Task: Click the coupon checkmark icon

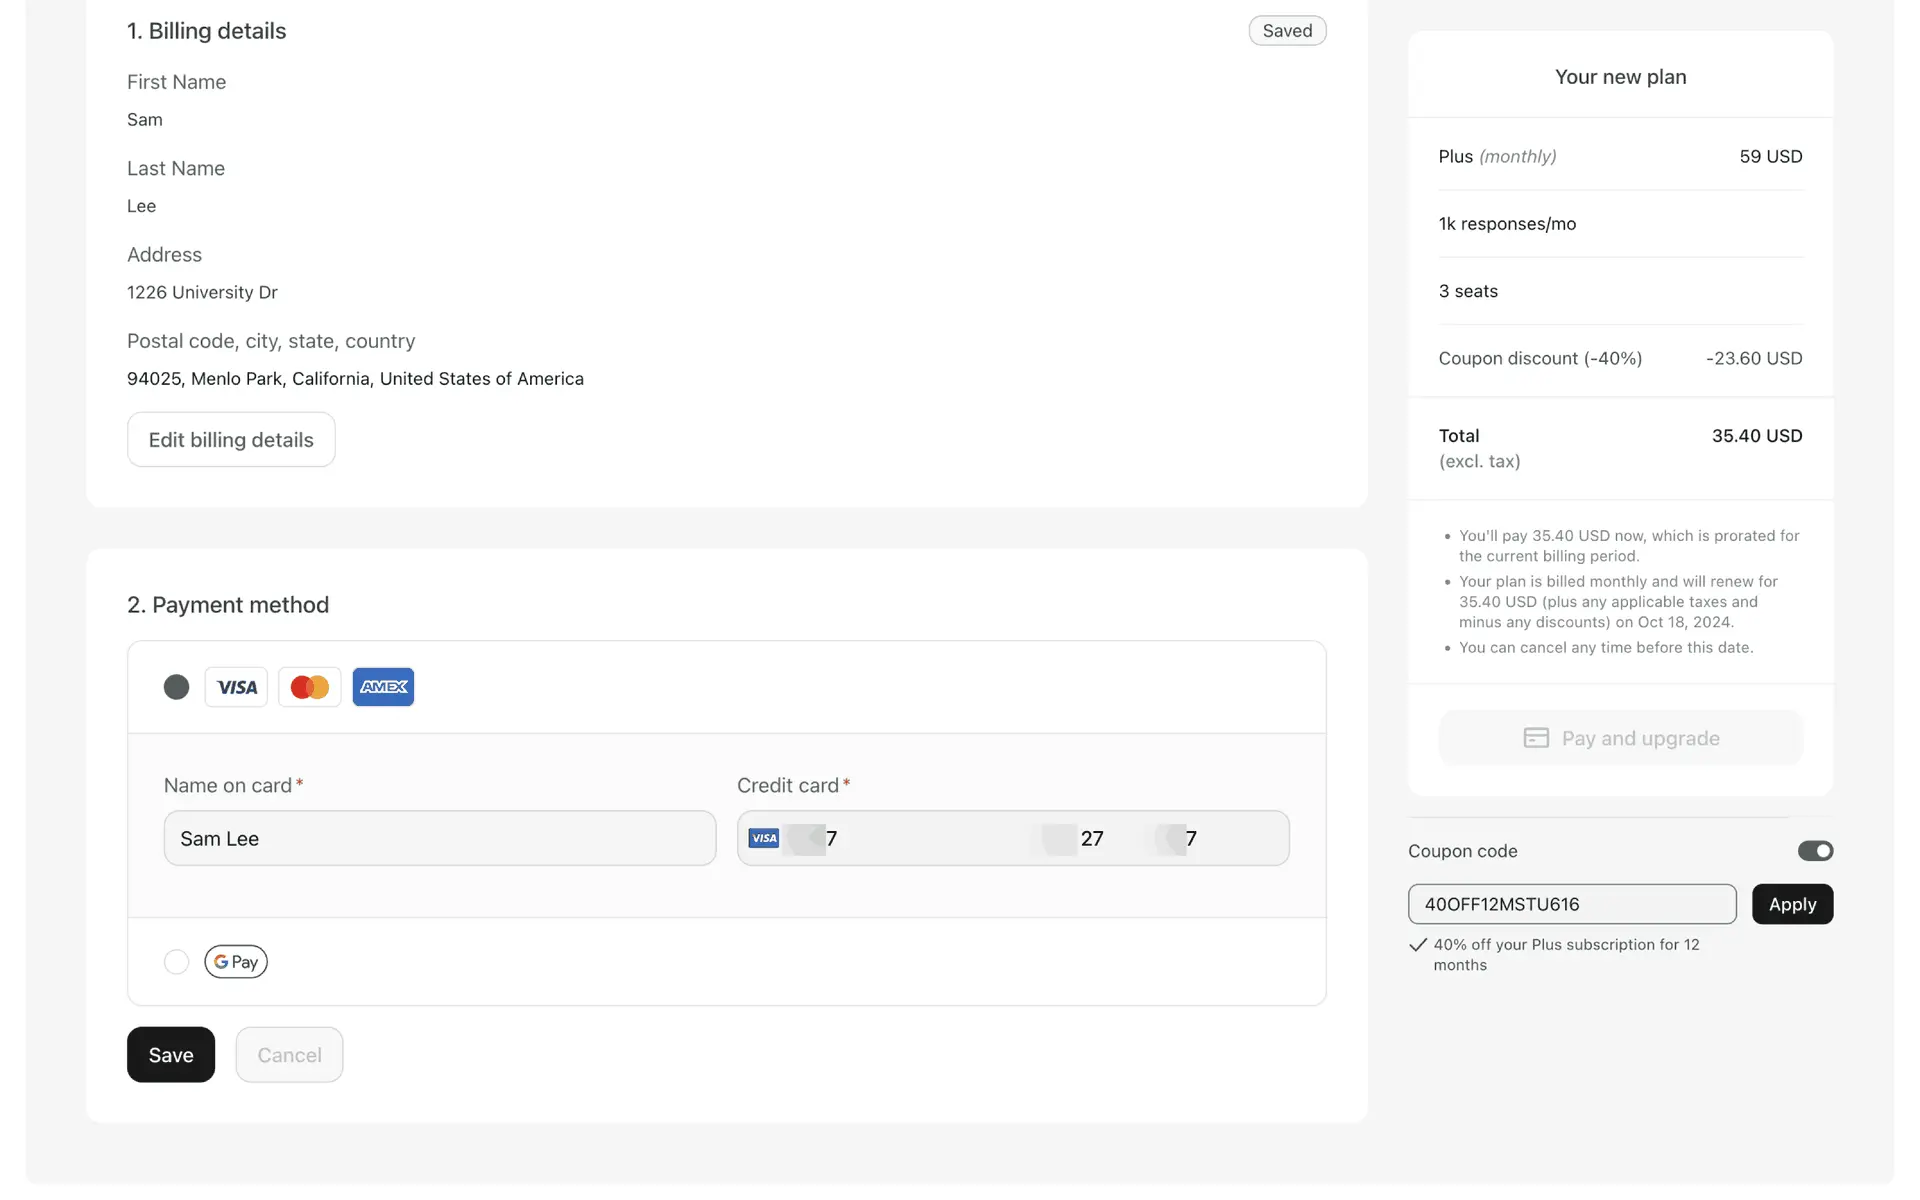Action: [x=1417, y=945]
